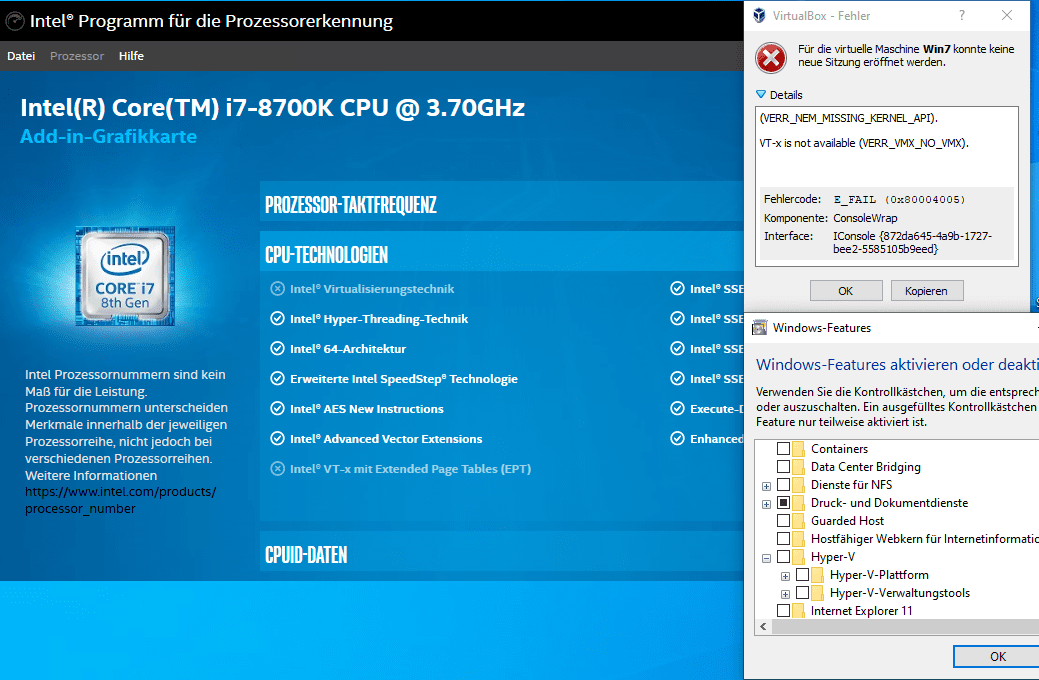This screenshot has height=680, width=1039.
Task: Click the check icon beside AES New Instructions
Action: [278, 408]
